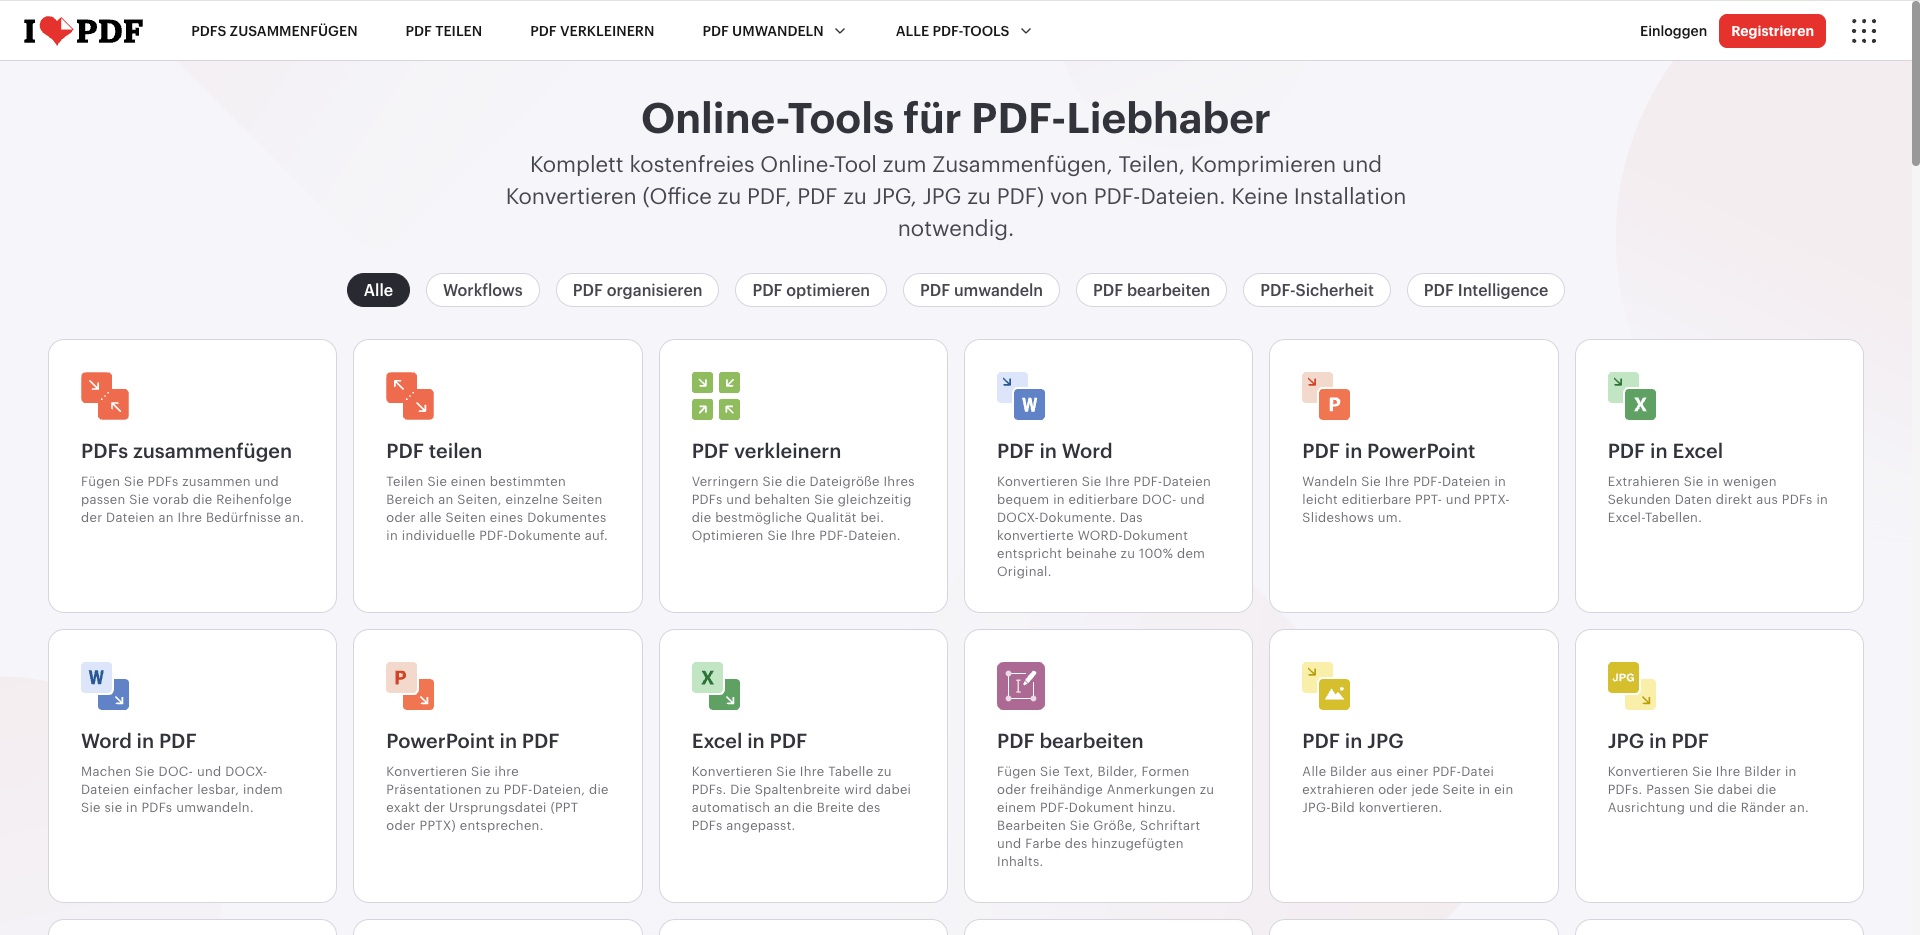
Task: Click the PDFs zusammenfügen merge icon
Action: [105, 396]
